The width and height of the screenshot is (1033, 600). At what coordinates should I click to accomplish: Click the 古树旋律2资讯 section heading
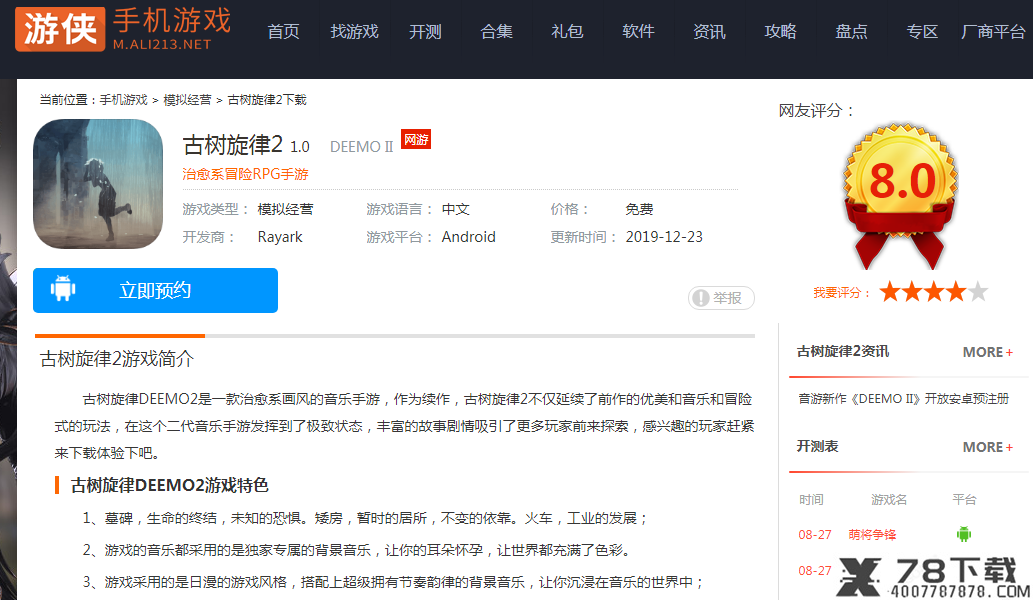[843, 352]
